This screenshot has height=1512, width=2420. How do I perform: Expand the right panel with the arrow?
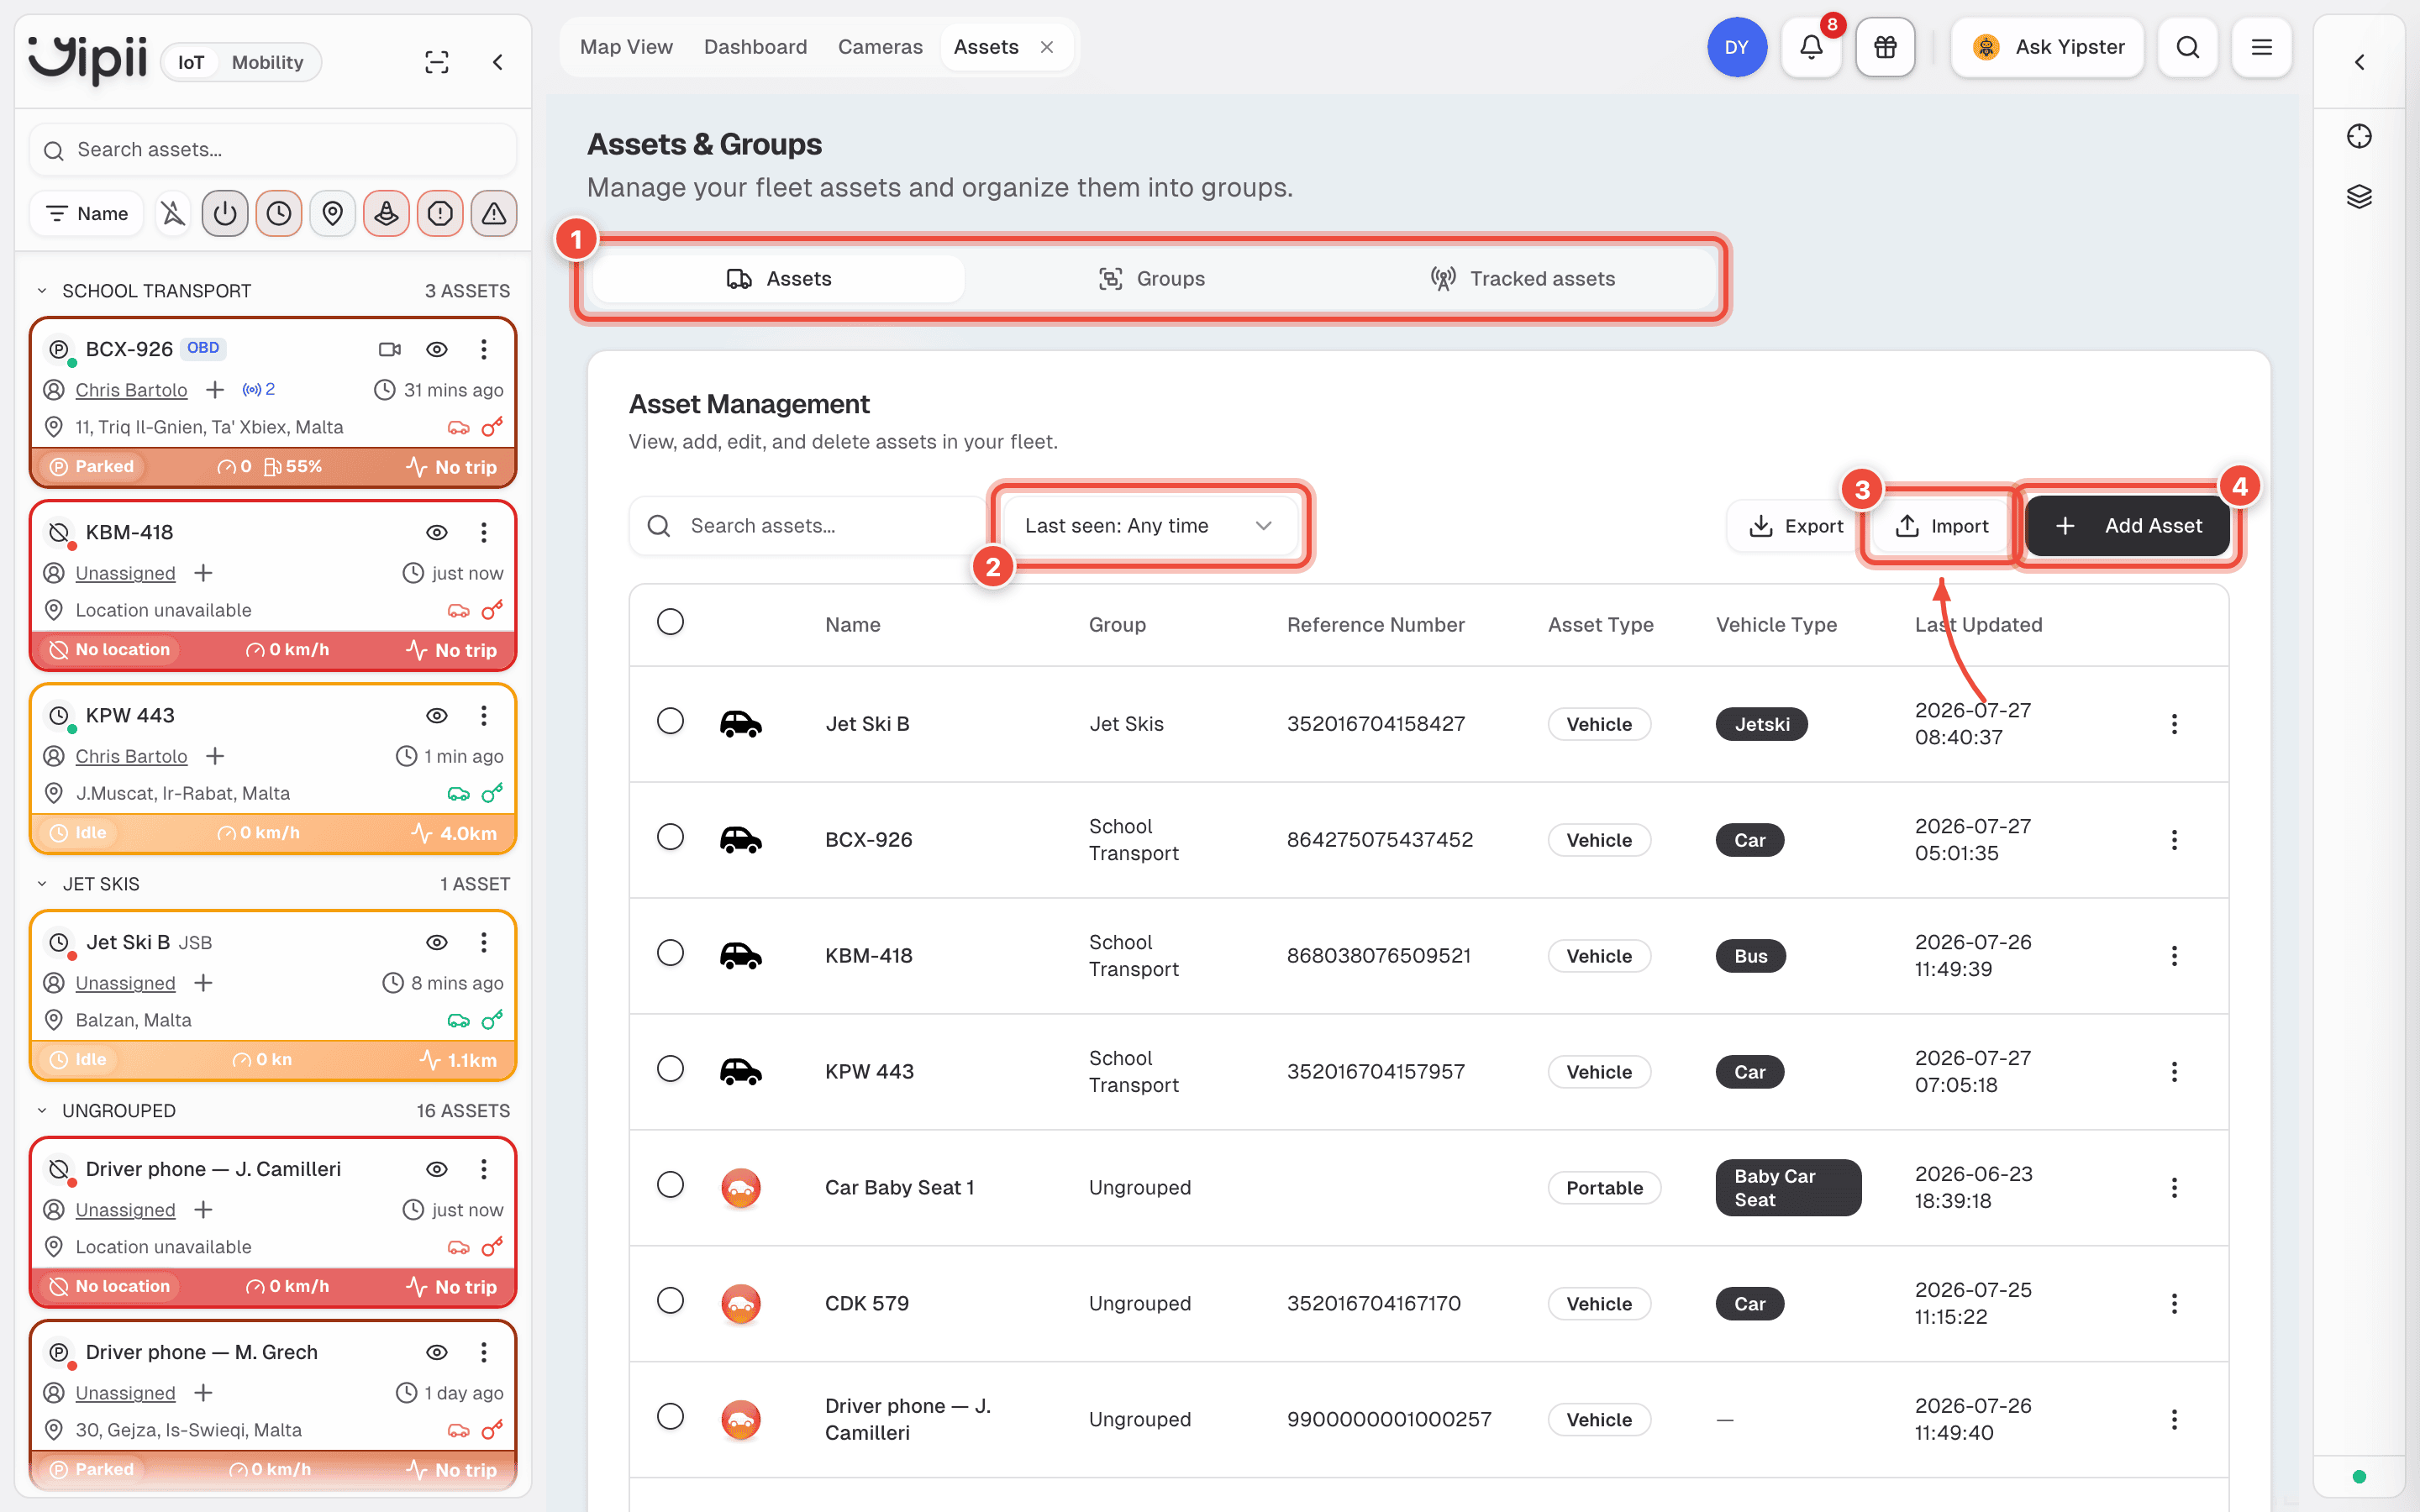[x=2359, y=62]
